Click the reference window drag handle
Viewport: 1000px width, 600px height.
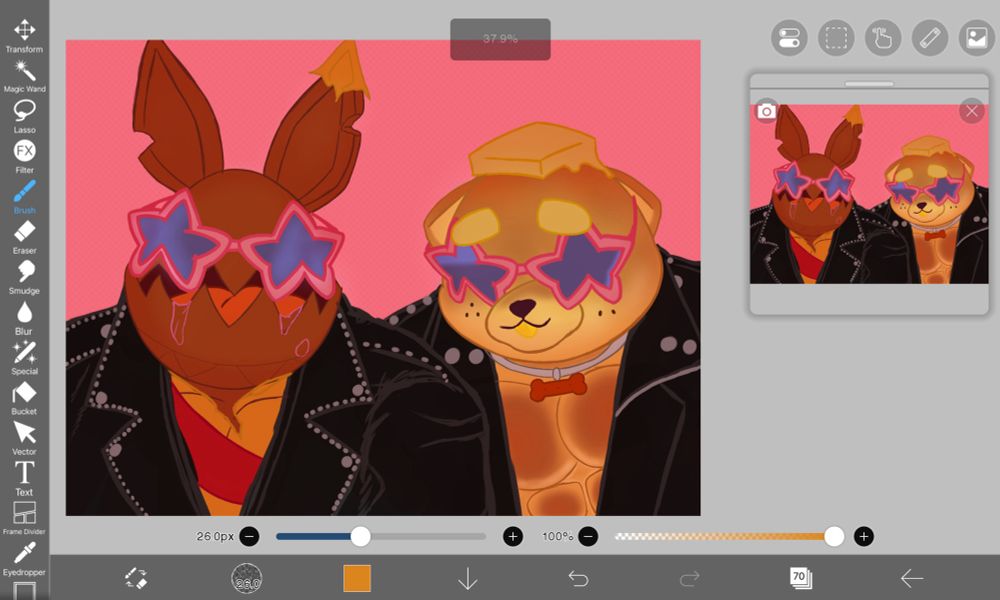pyautogui.click(x=869, y=84)
